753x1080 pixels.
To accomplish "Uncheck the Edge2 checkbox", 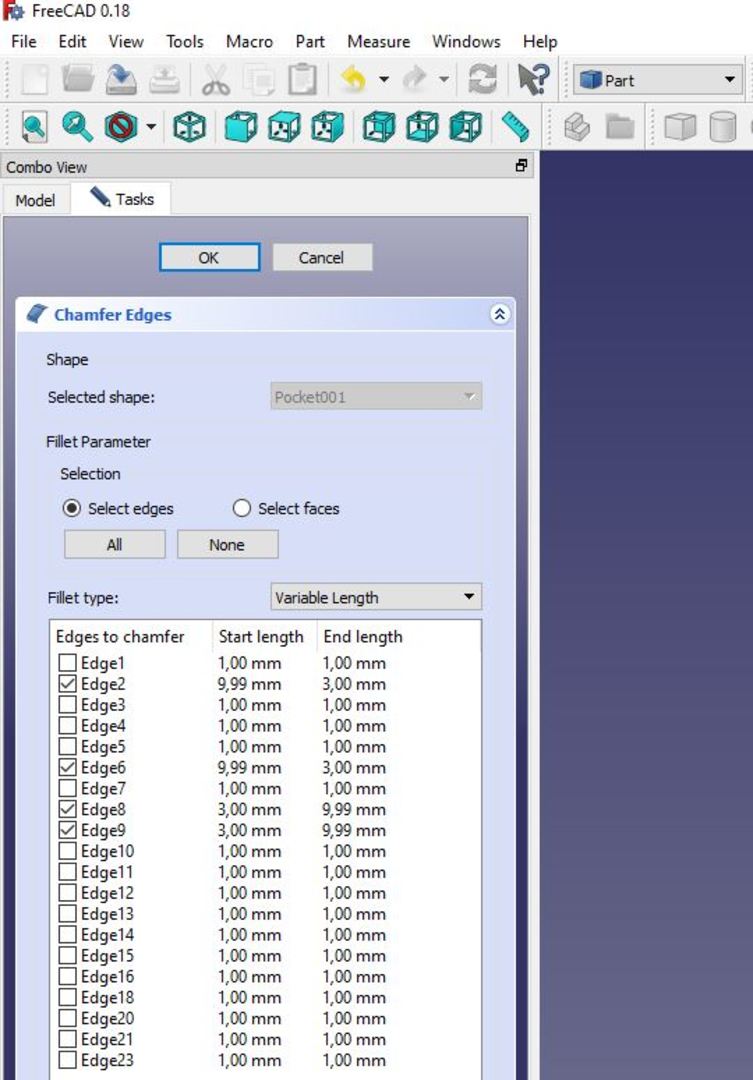I will coord(68,684).
